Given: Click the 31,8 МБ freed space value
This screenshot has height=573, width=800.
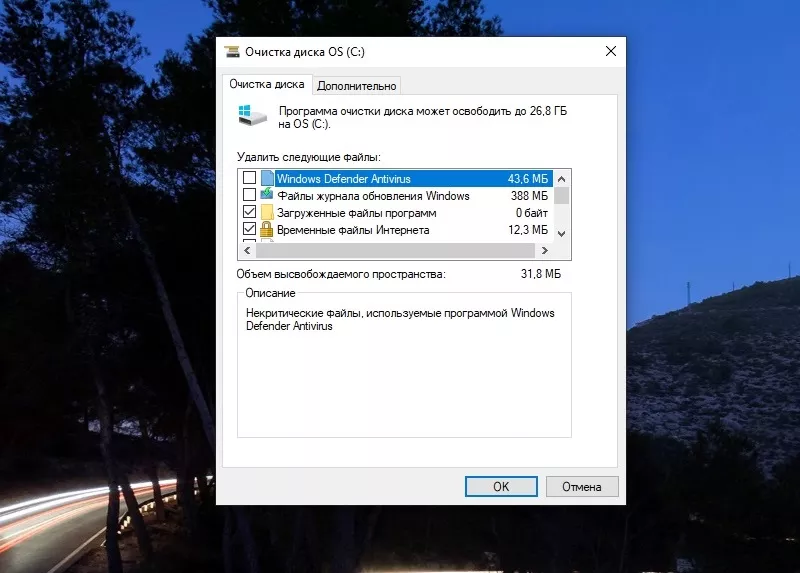Looking at the screenshot, I should 540,274.
